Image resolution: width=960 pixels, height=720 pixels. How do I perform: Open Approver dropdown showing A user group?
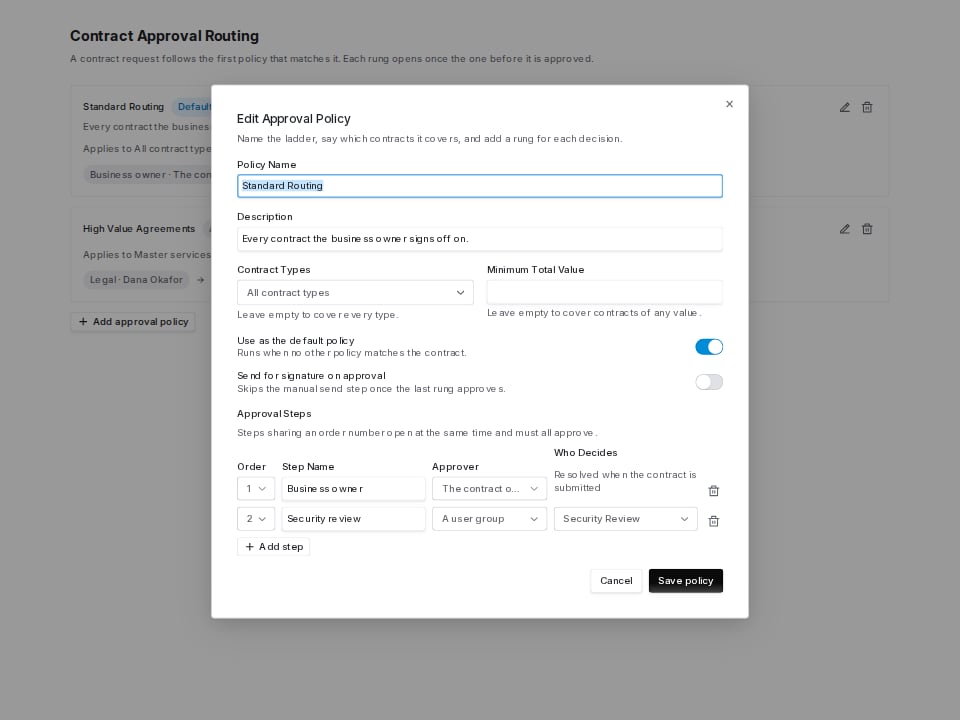click(489, 519)
